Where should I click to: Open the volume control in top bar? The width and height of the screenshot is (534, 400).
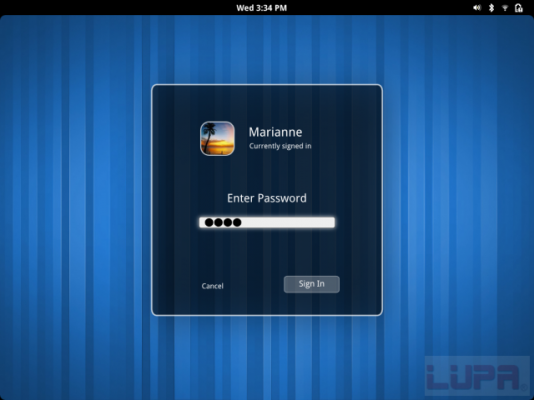(477, 7)
